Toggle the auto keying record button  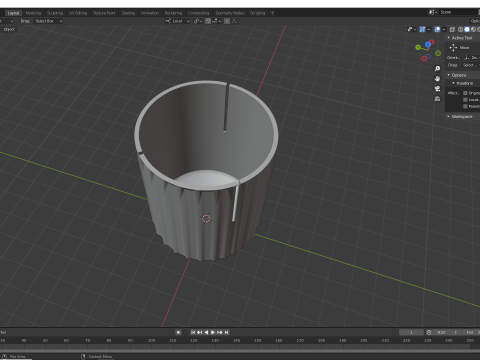(178, 332)
